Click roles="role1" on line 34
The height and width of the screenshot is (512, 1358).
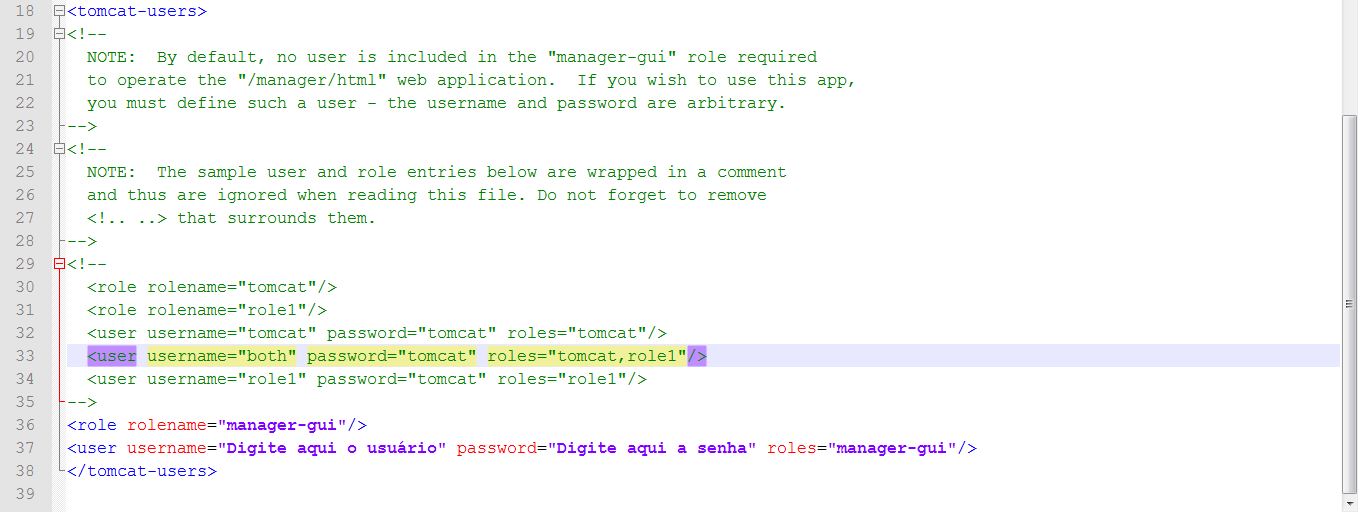pos(562,379)
